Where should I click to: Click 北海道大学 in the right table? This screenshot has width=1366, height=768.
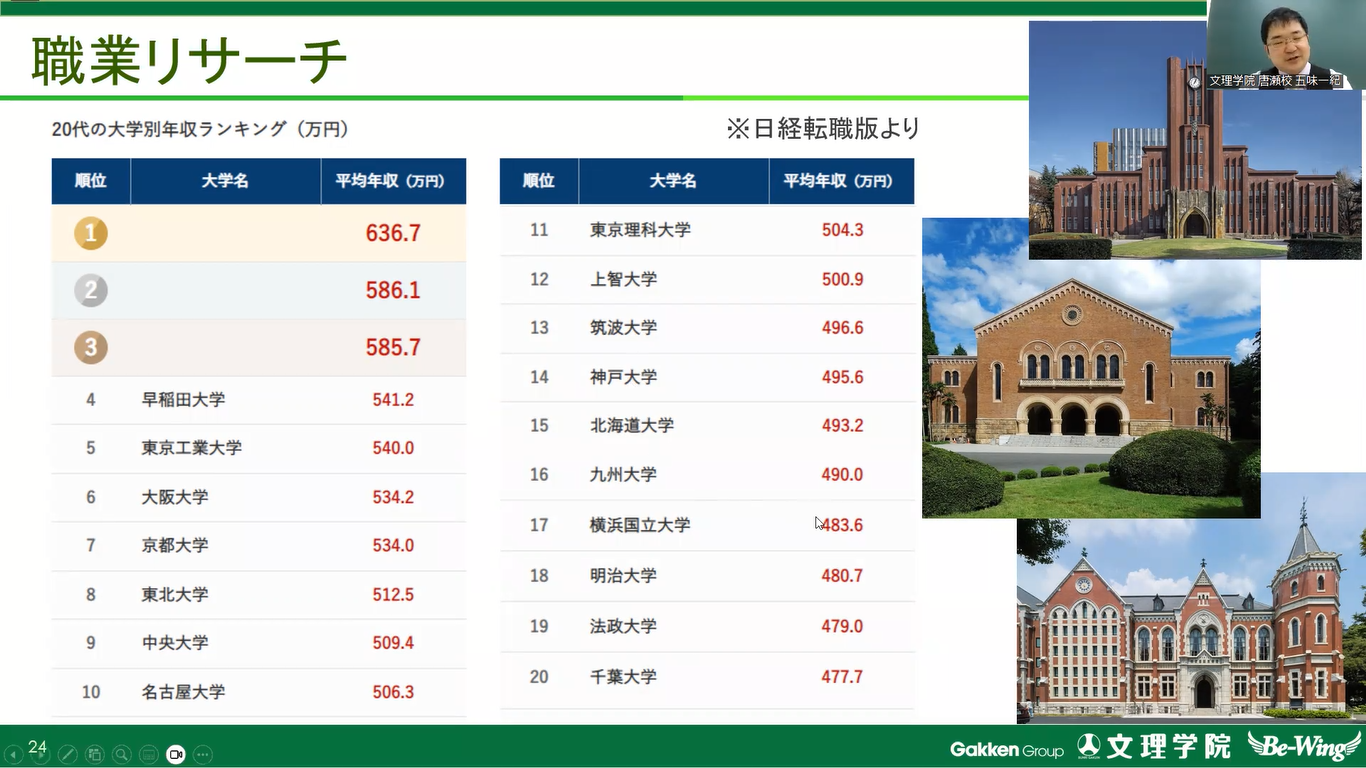[x=632, y=425]
